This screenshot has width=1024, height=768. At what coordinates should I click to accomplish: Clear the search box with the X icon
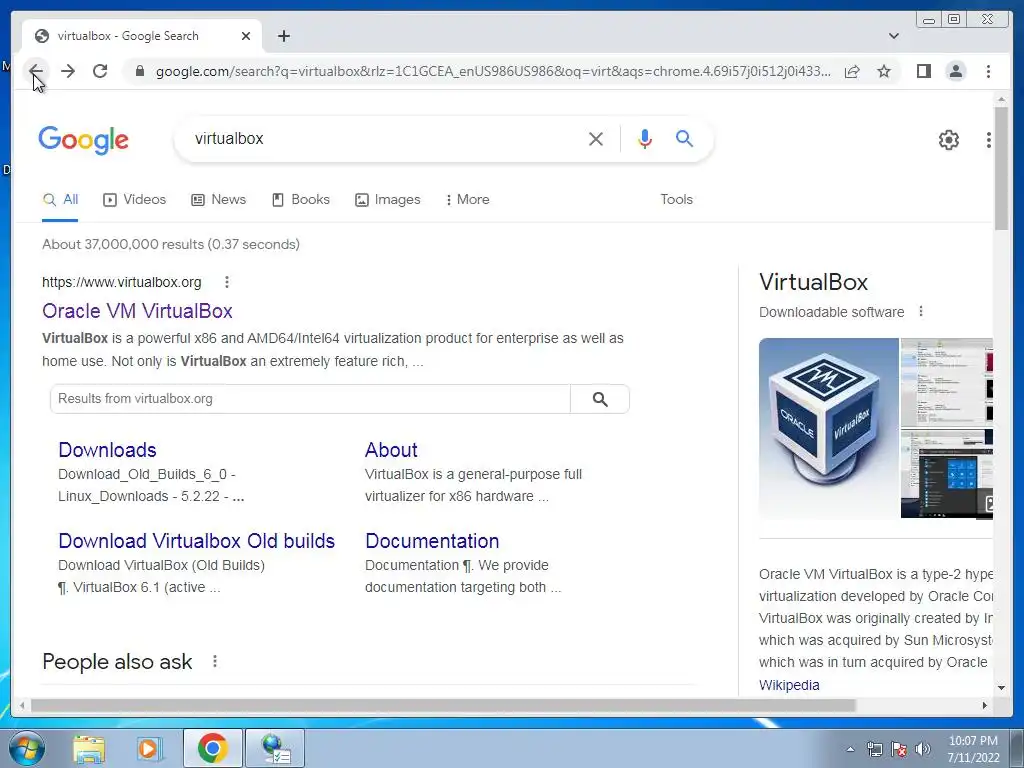coord(596,138)
